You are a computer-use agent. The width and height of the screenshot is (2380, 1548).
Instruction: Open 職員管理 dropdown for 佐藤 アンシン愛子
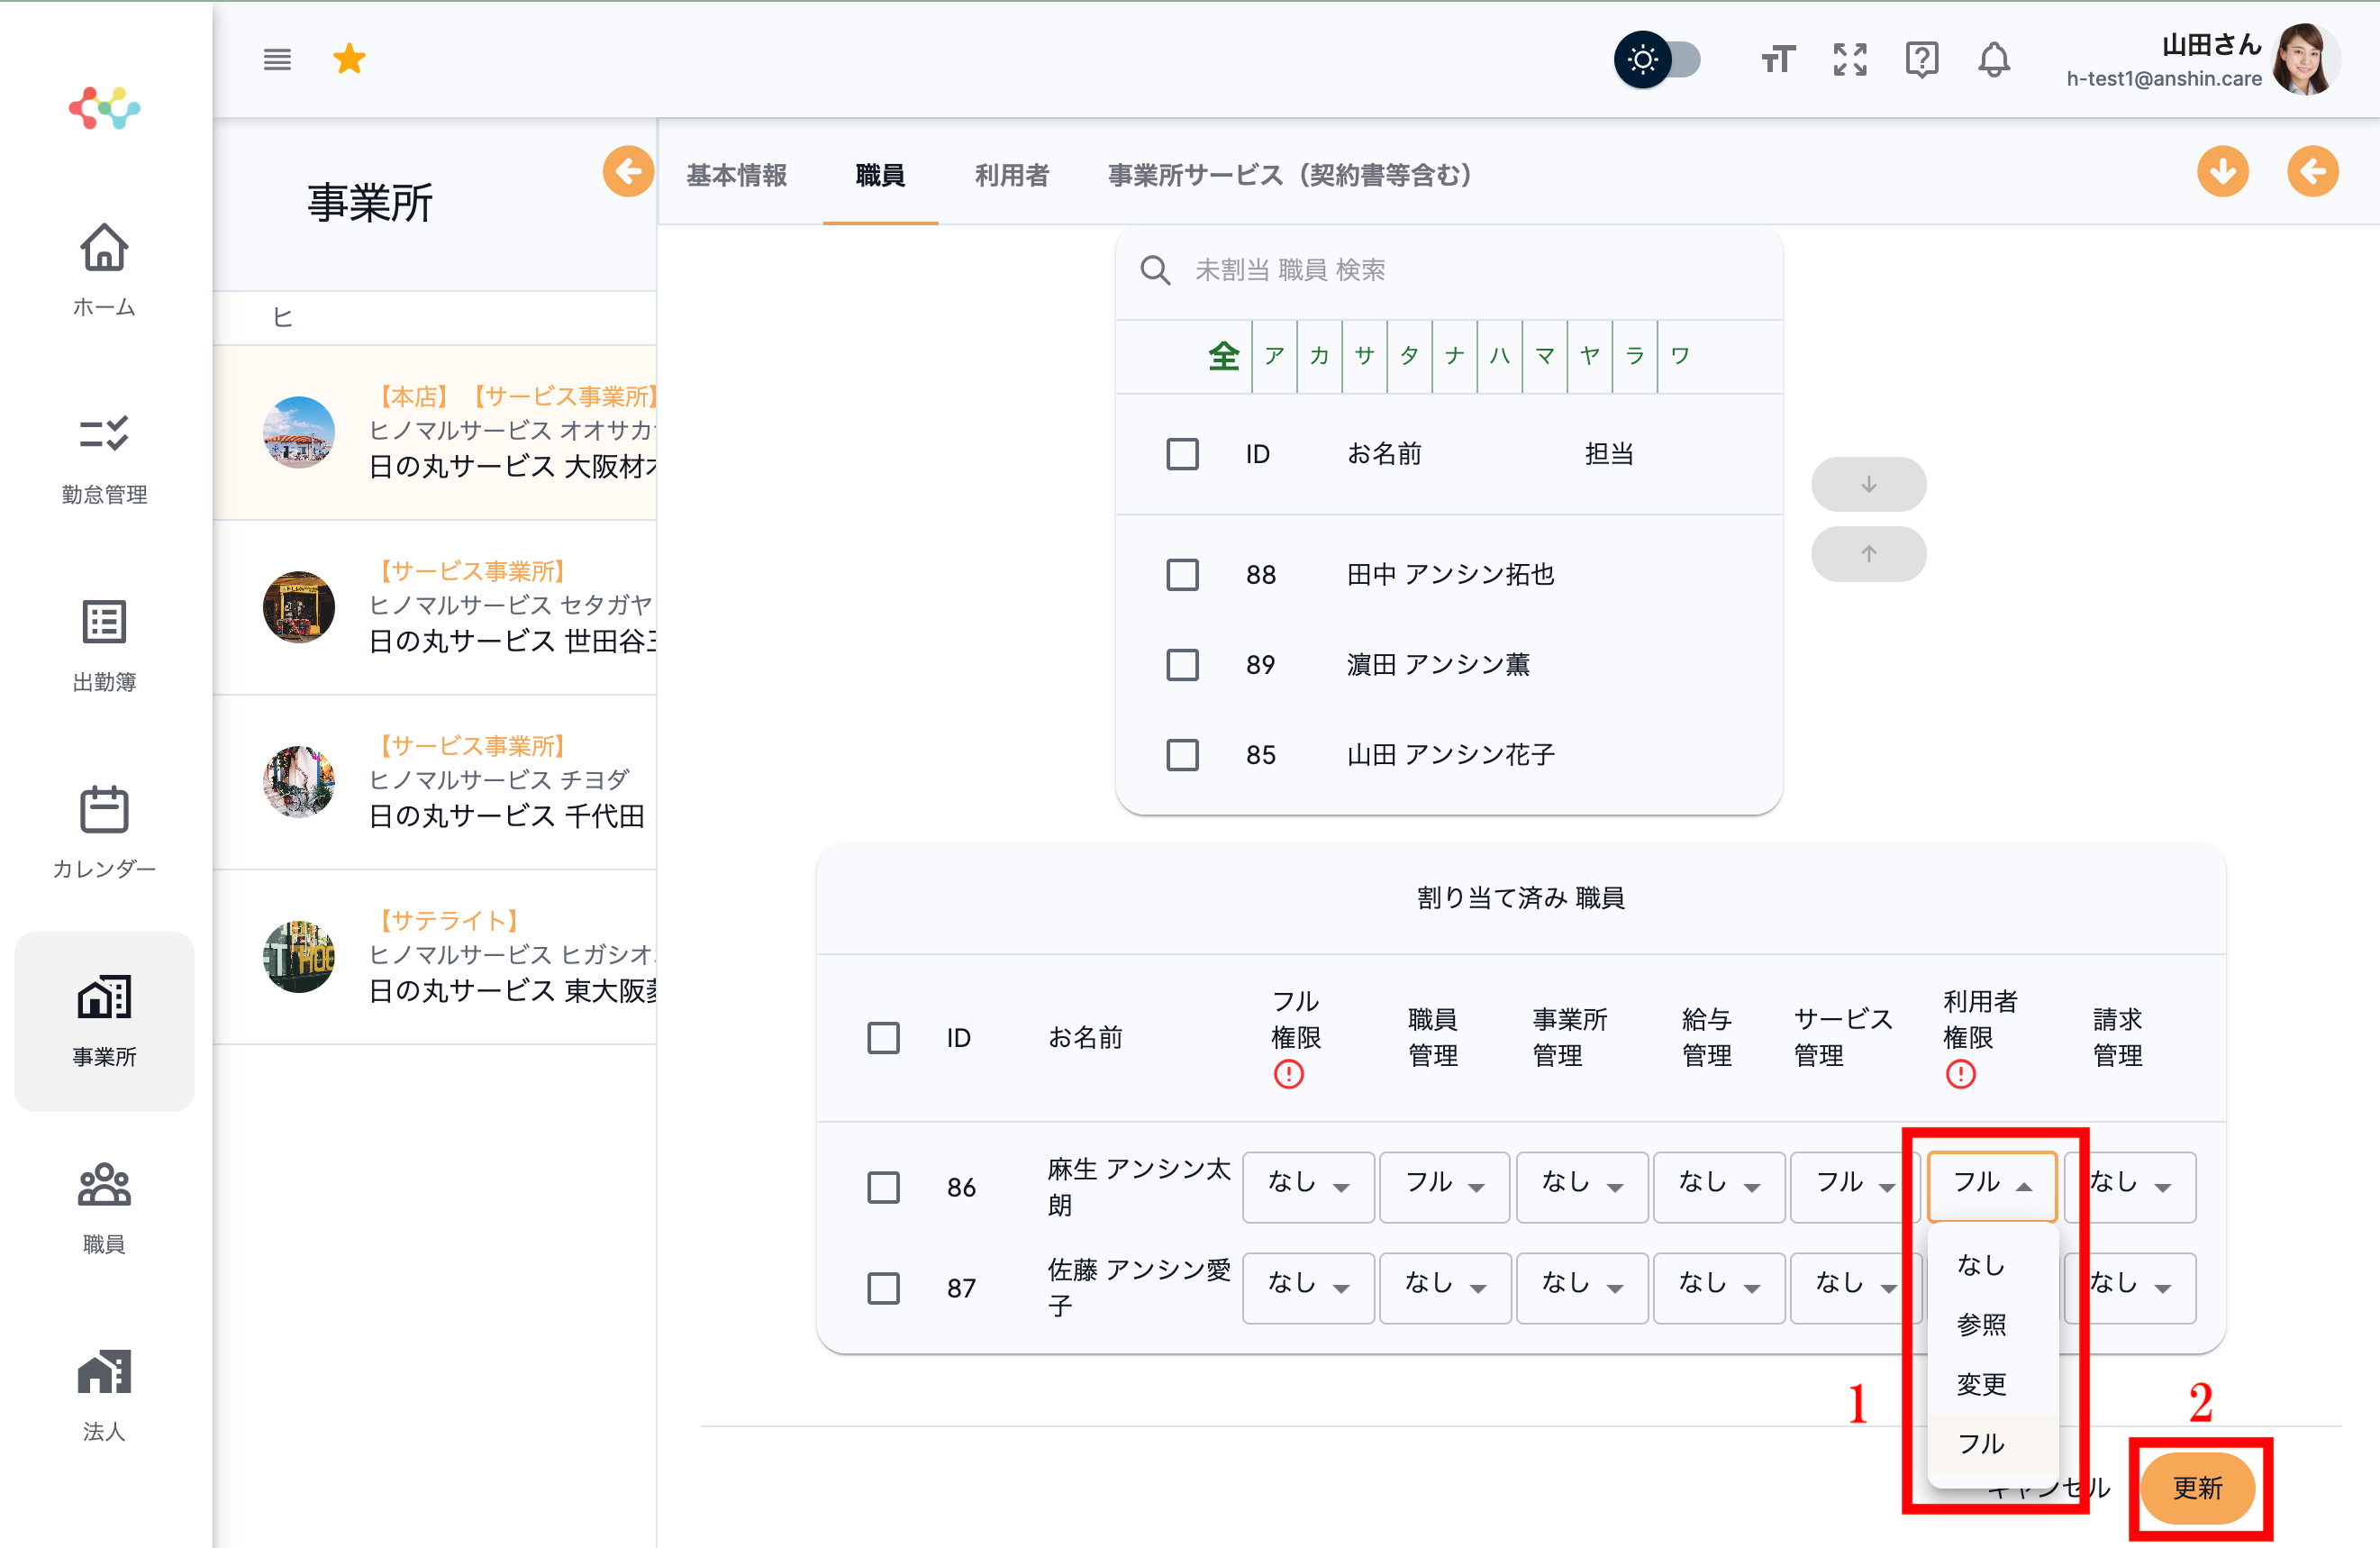click(1443, 1287)
